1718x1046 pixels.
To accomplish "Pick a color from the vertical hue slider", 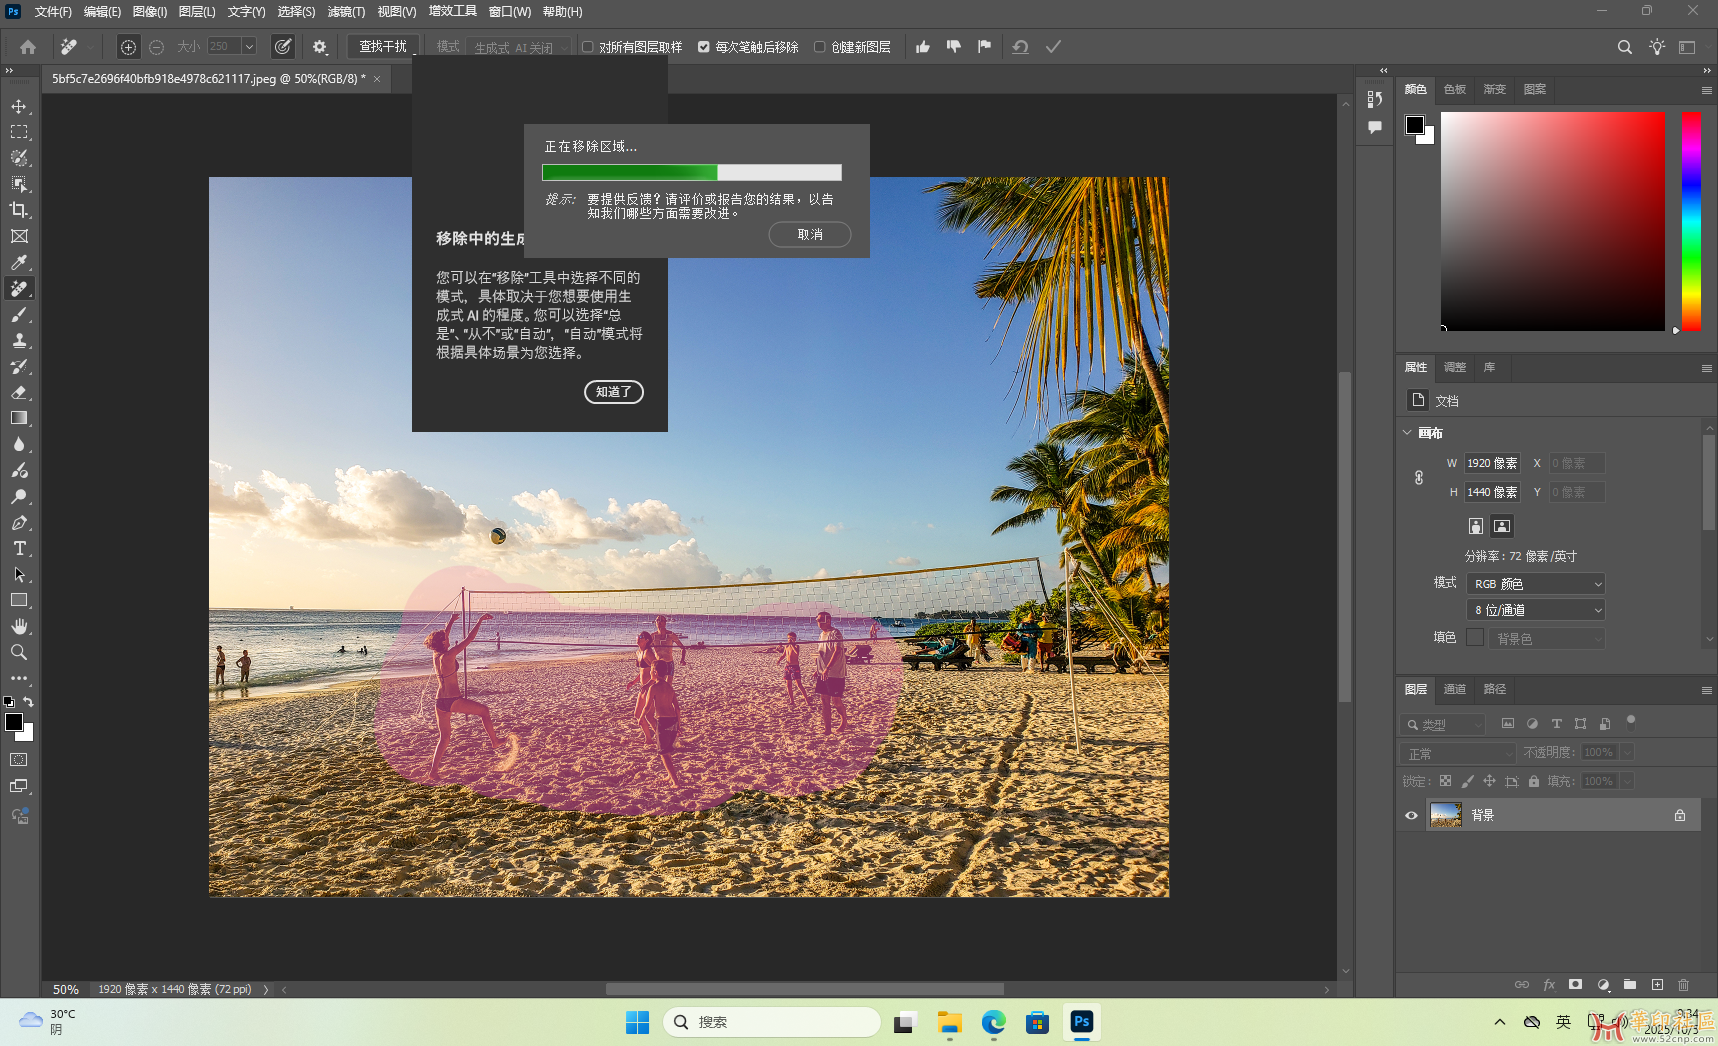I will coord(1690,220).
